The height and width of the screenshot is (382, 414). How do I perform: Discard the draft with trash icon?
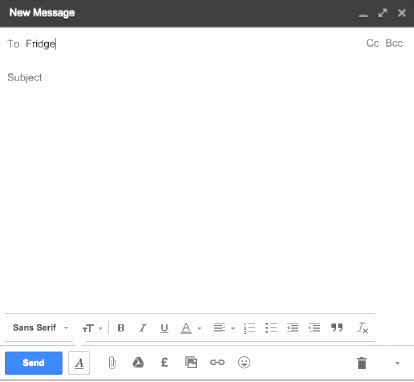click(x=362, y=363)
